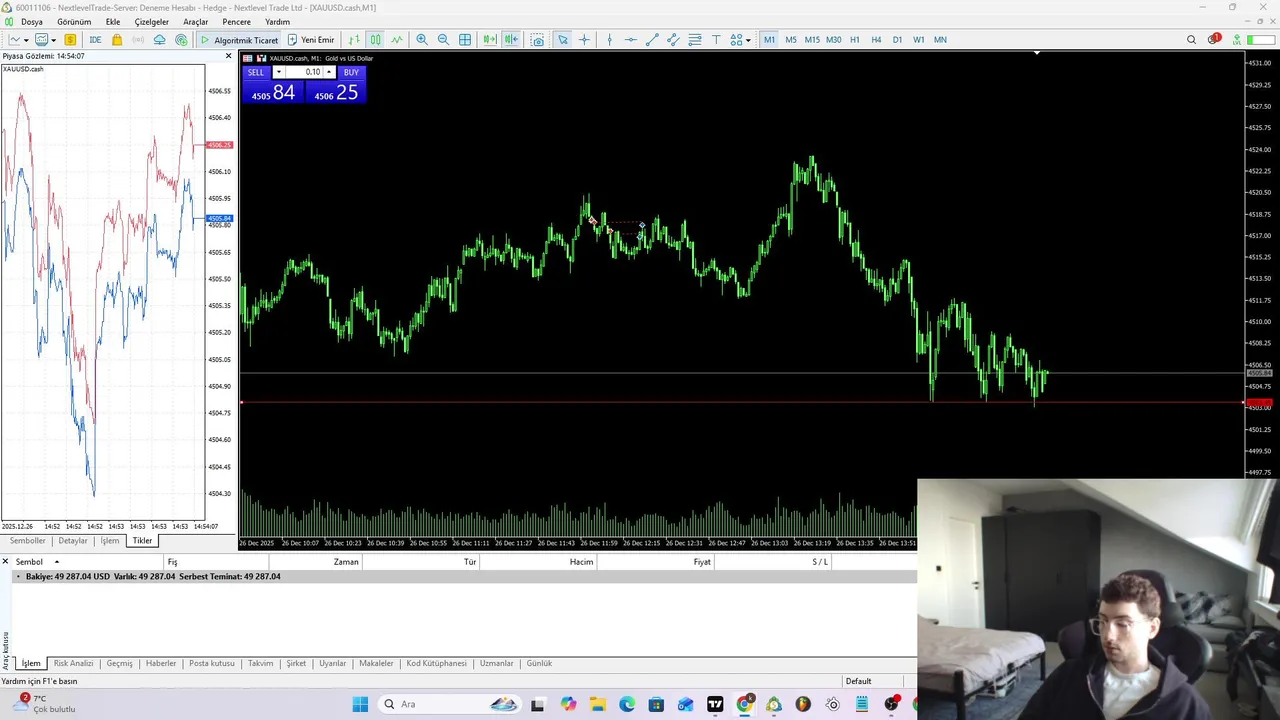Select the M15 timeframe
The height and width of the screenshot is (720, 1280).
click(x=812, y=40)
